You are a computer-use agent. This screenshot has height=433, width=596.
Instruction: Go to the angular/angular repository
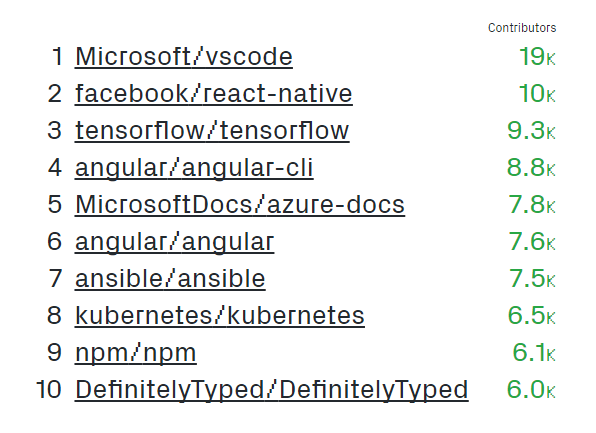[174, 242]
